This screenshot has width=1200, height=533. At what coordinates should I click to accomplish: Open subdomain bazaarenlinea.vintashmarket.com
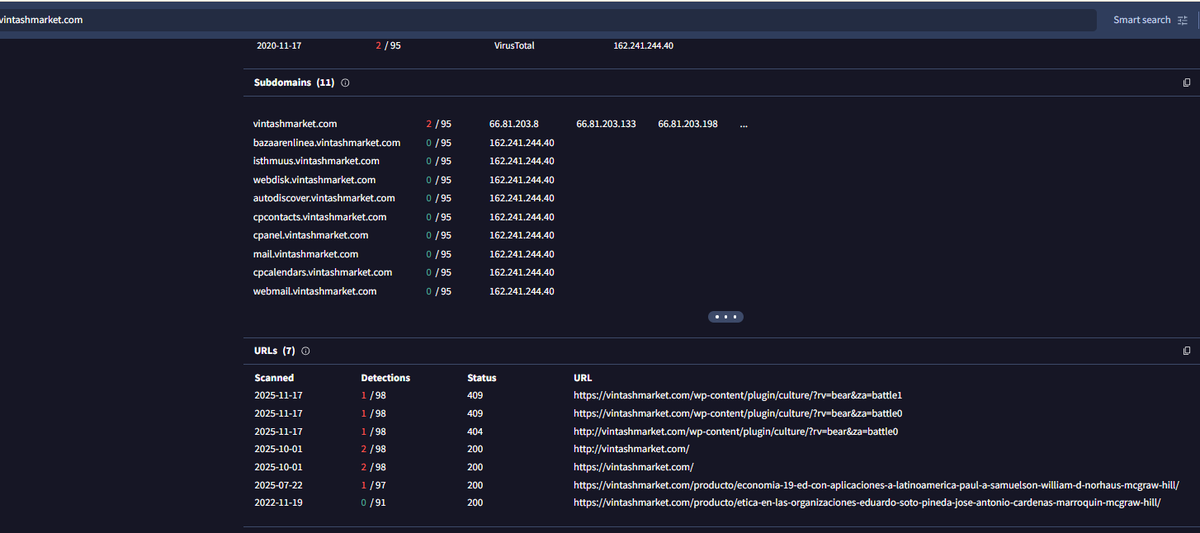point(327,143)
